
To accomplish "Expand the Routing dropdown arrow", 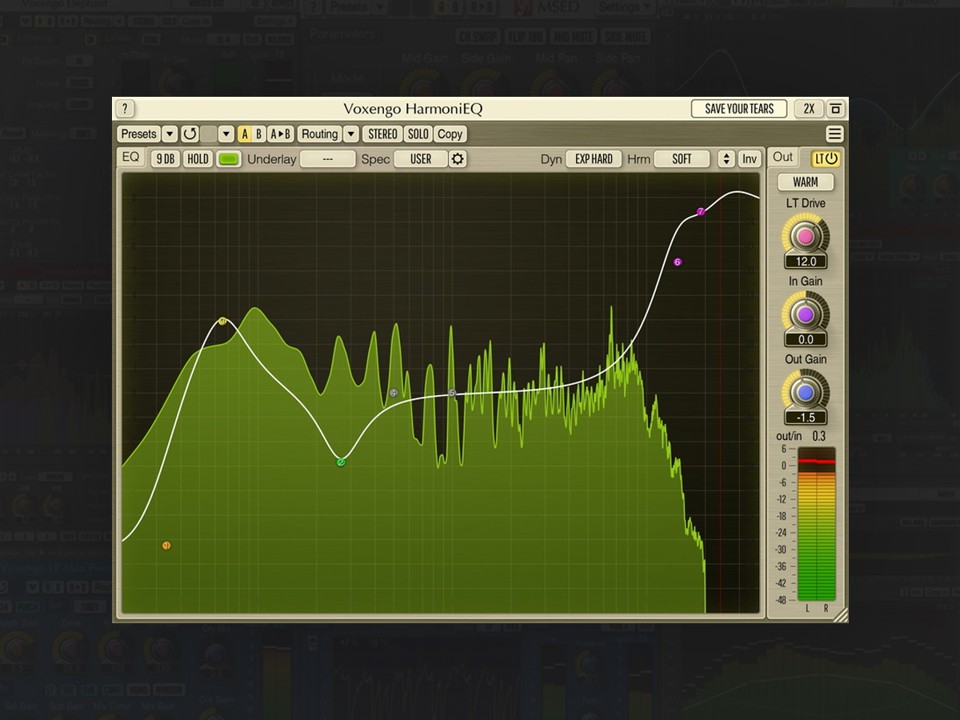I will coord(351,134).
